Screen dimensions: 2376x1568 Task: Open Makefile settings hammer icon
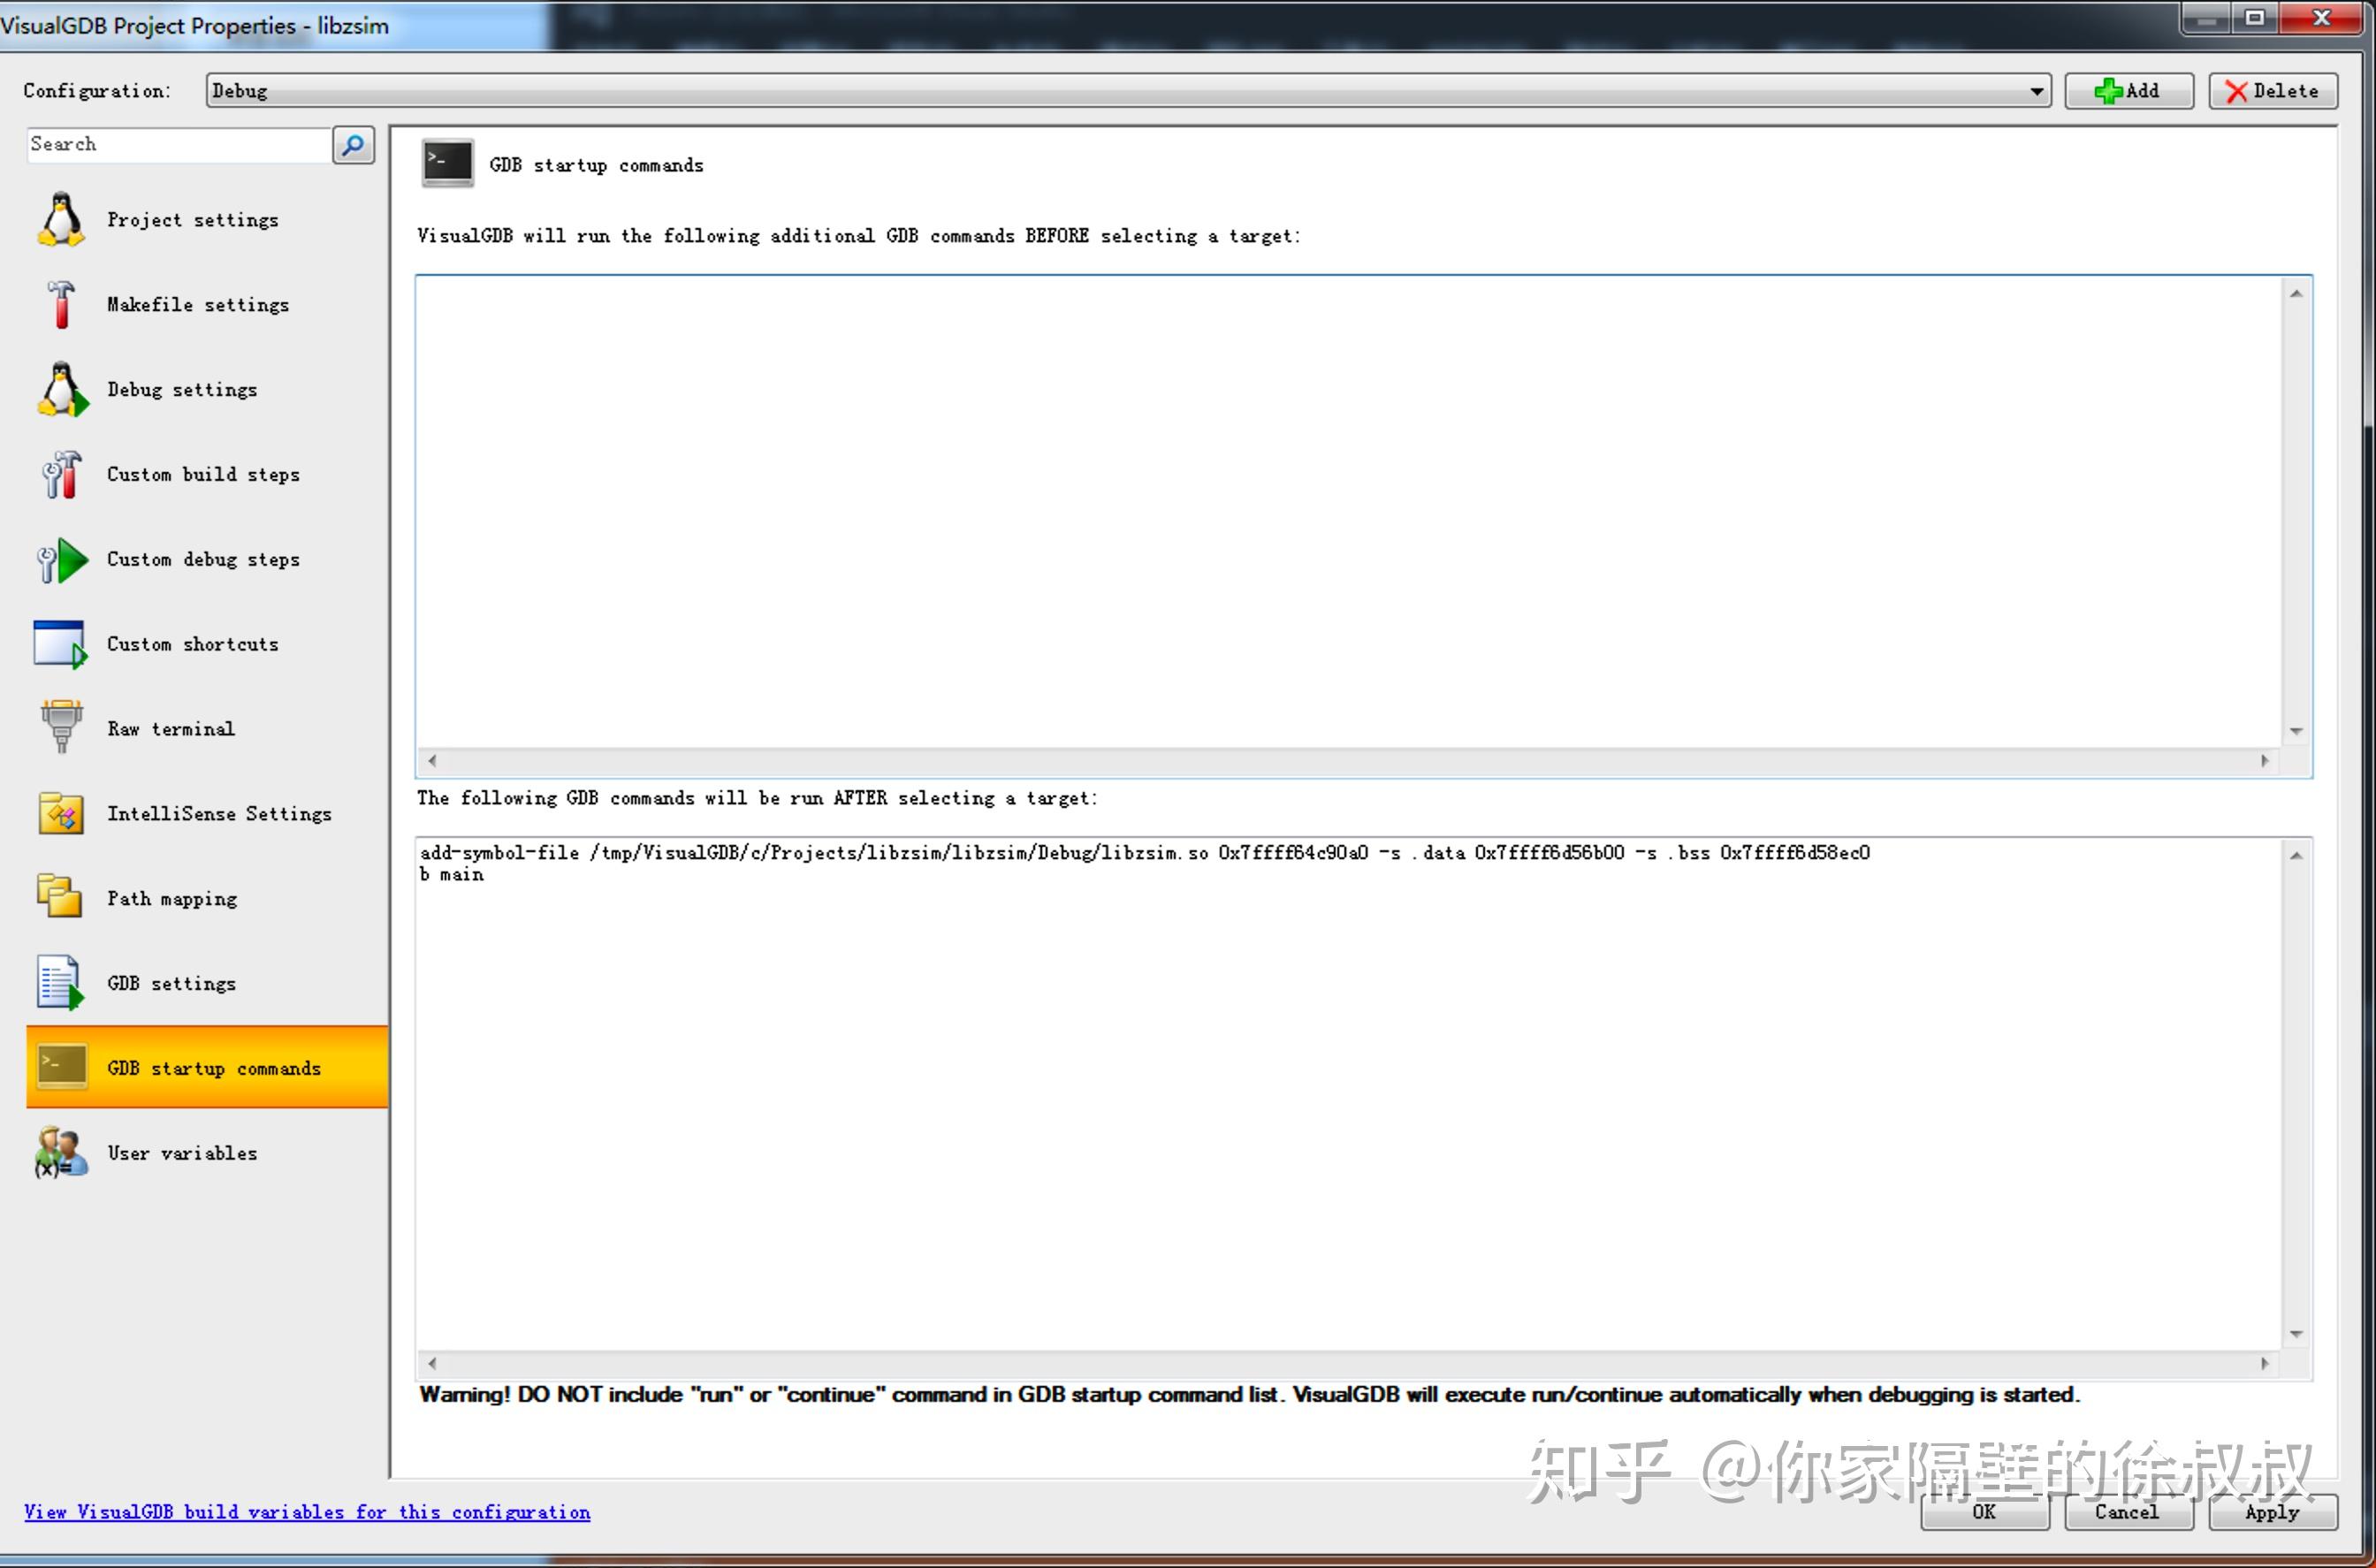click(61, 304)
